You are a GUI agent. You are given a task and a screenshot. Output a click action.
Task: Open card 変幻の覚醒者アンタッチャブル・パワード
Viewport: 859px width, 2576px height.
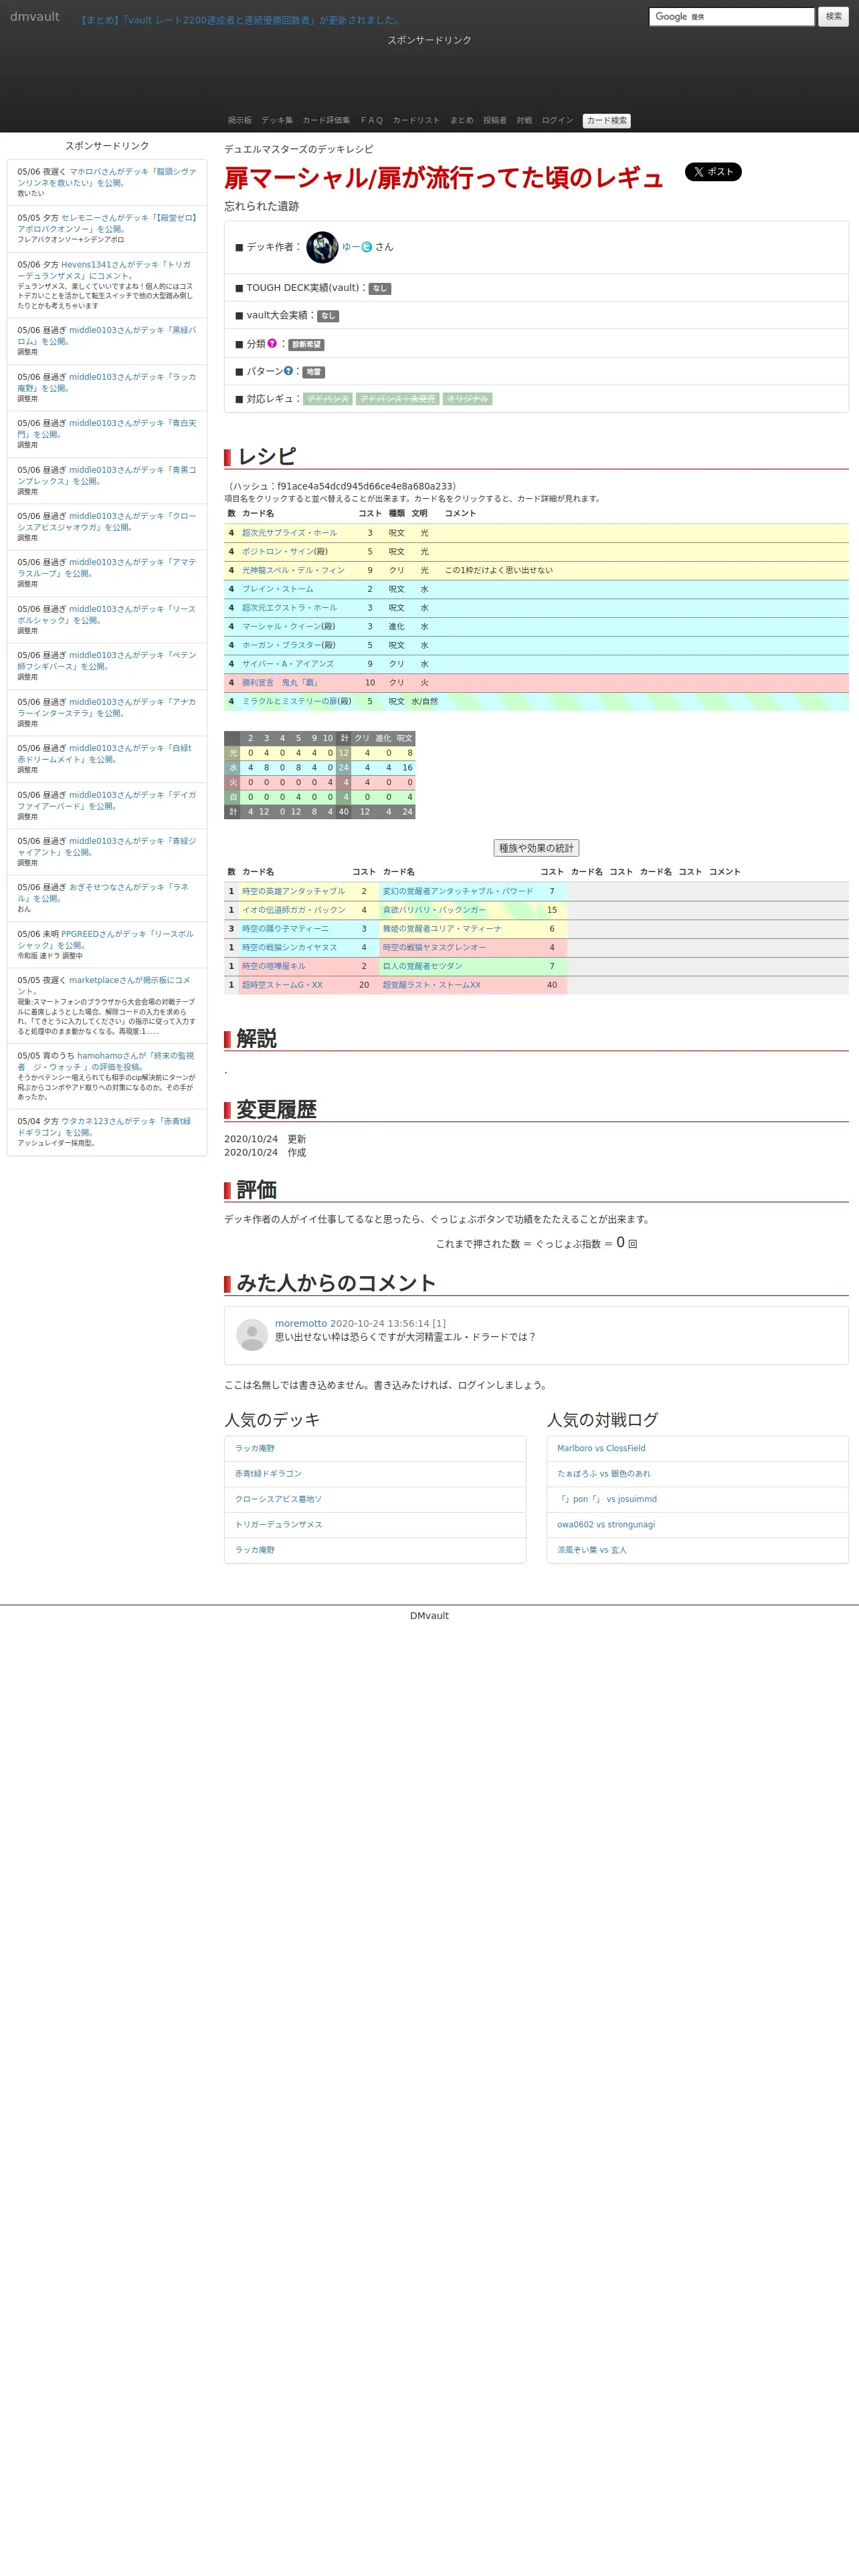(x=458, y=891)
